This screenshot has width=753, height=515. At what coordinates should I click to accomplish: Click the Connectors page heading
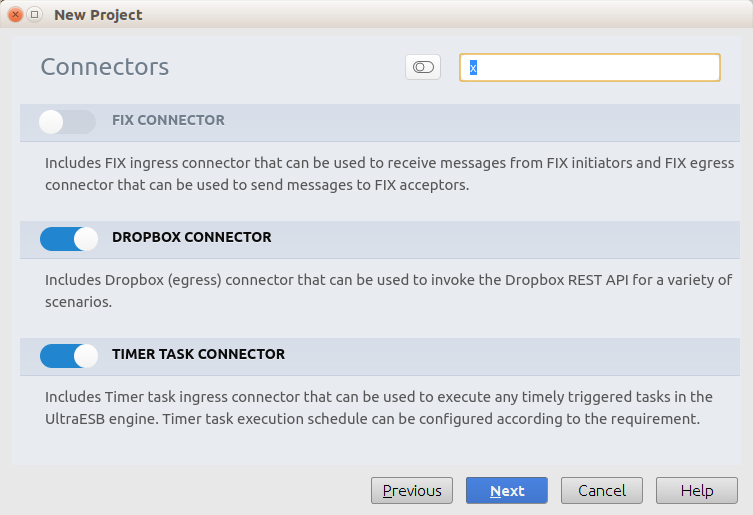(x=105, y=67)
